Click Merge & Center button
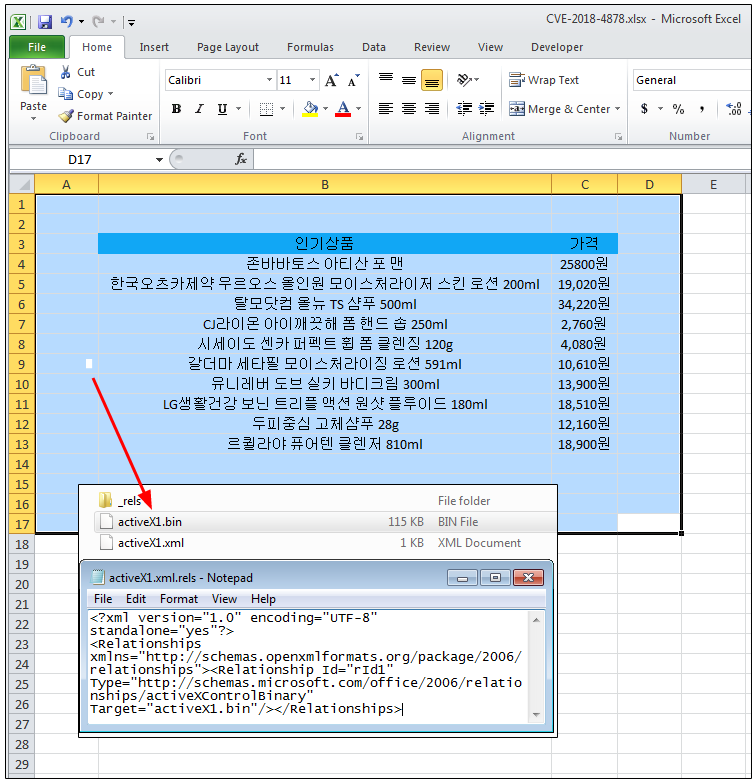756x783 pixels. [559, 109]
